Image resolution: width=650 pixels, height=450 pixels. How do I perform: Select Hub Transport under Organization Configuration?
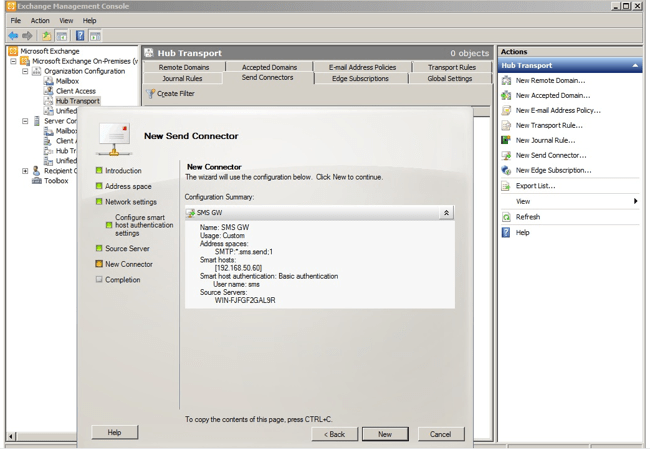pos(78,101)
